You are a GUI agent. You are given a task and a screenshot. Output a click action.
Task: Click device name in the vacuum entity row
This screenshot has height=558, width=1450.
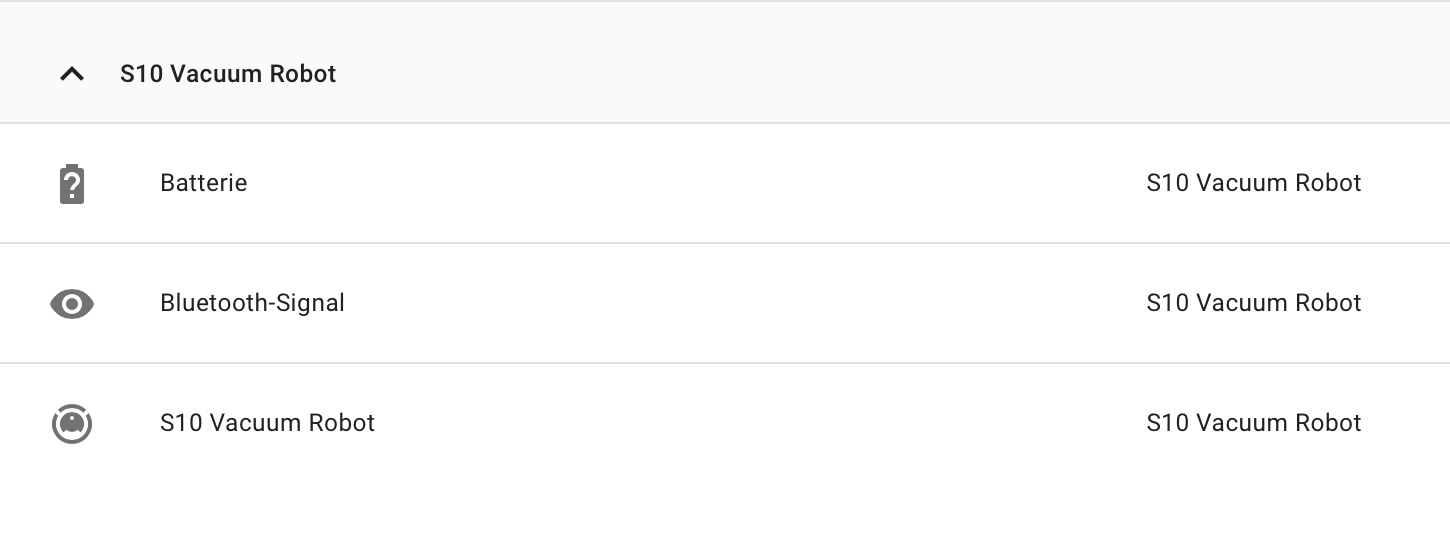[x=1253, y=423]
